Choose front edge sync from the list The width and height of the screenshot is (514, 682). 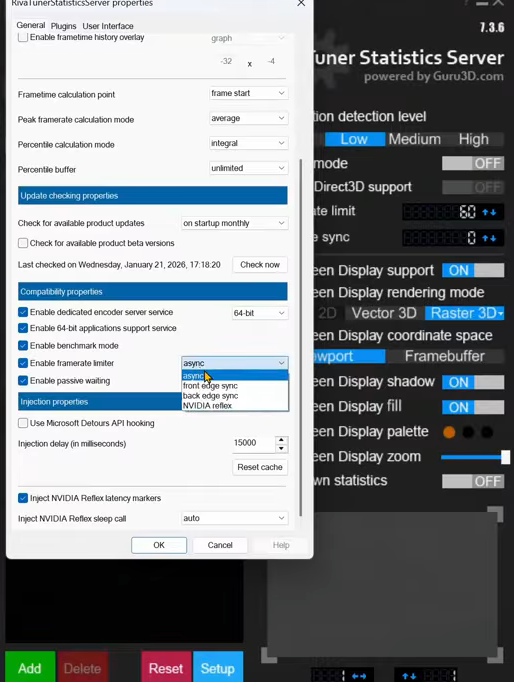click(235, 386)
